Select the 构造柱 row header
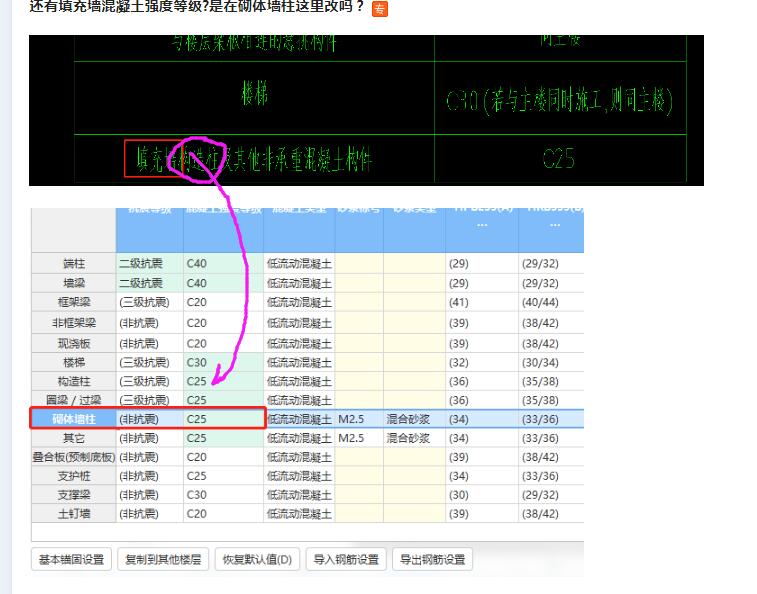 (74, 381)
